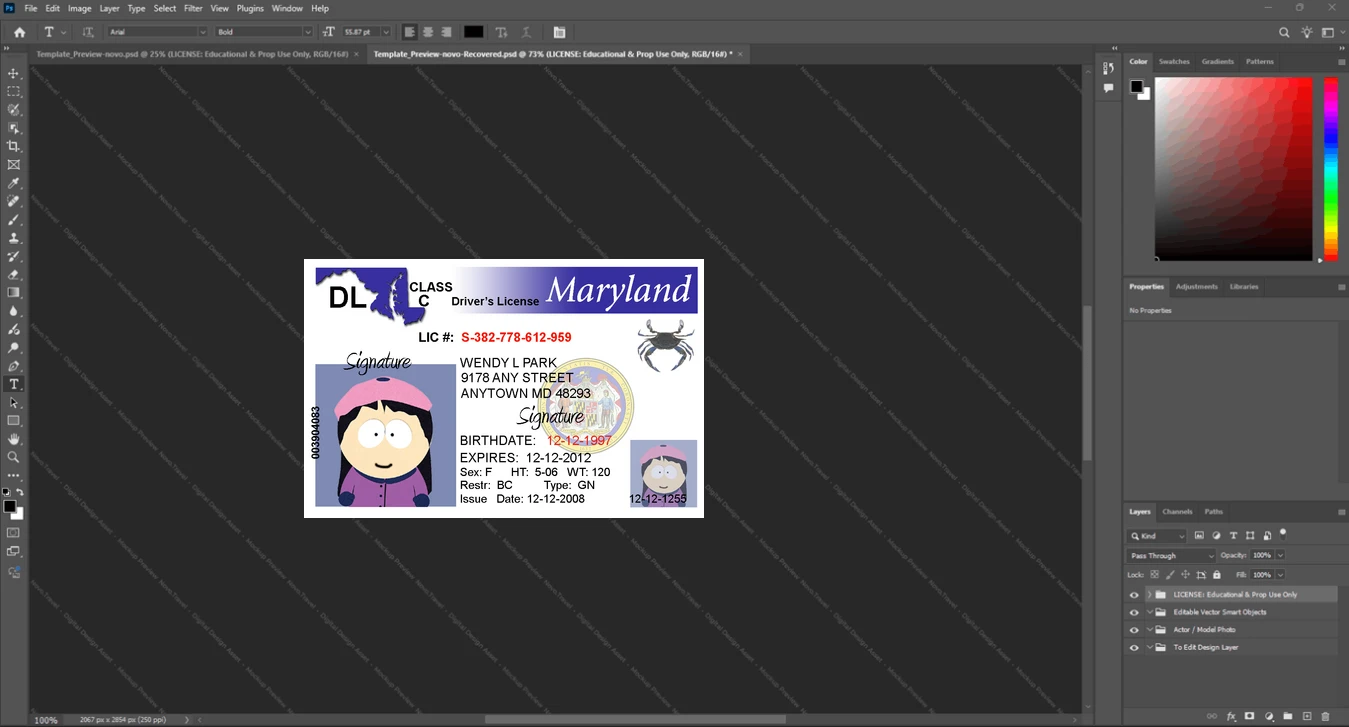Center-align text in the options bar

click(x=428, y=32)
